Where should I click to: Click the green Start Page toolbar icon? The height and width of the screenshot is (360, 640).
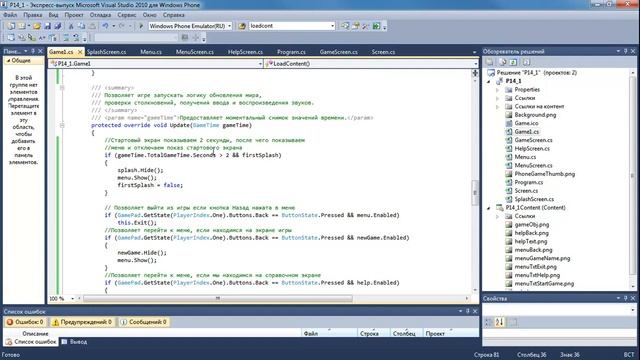pos(376,26)
